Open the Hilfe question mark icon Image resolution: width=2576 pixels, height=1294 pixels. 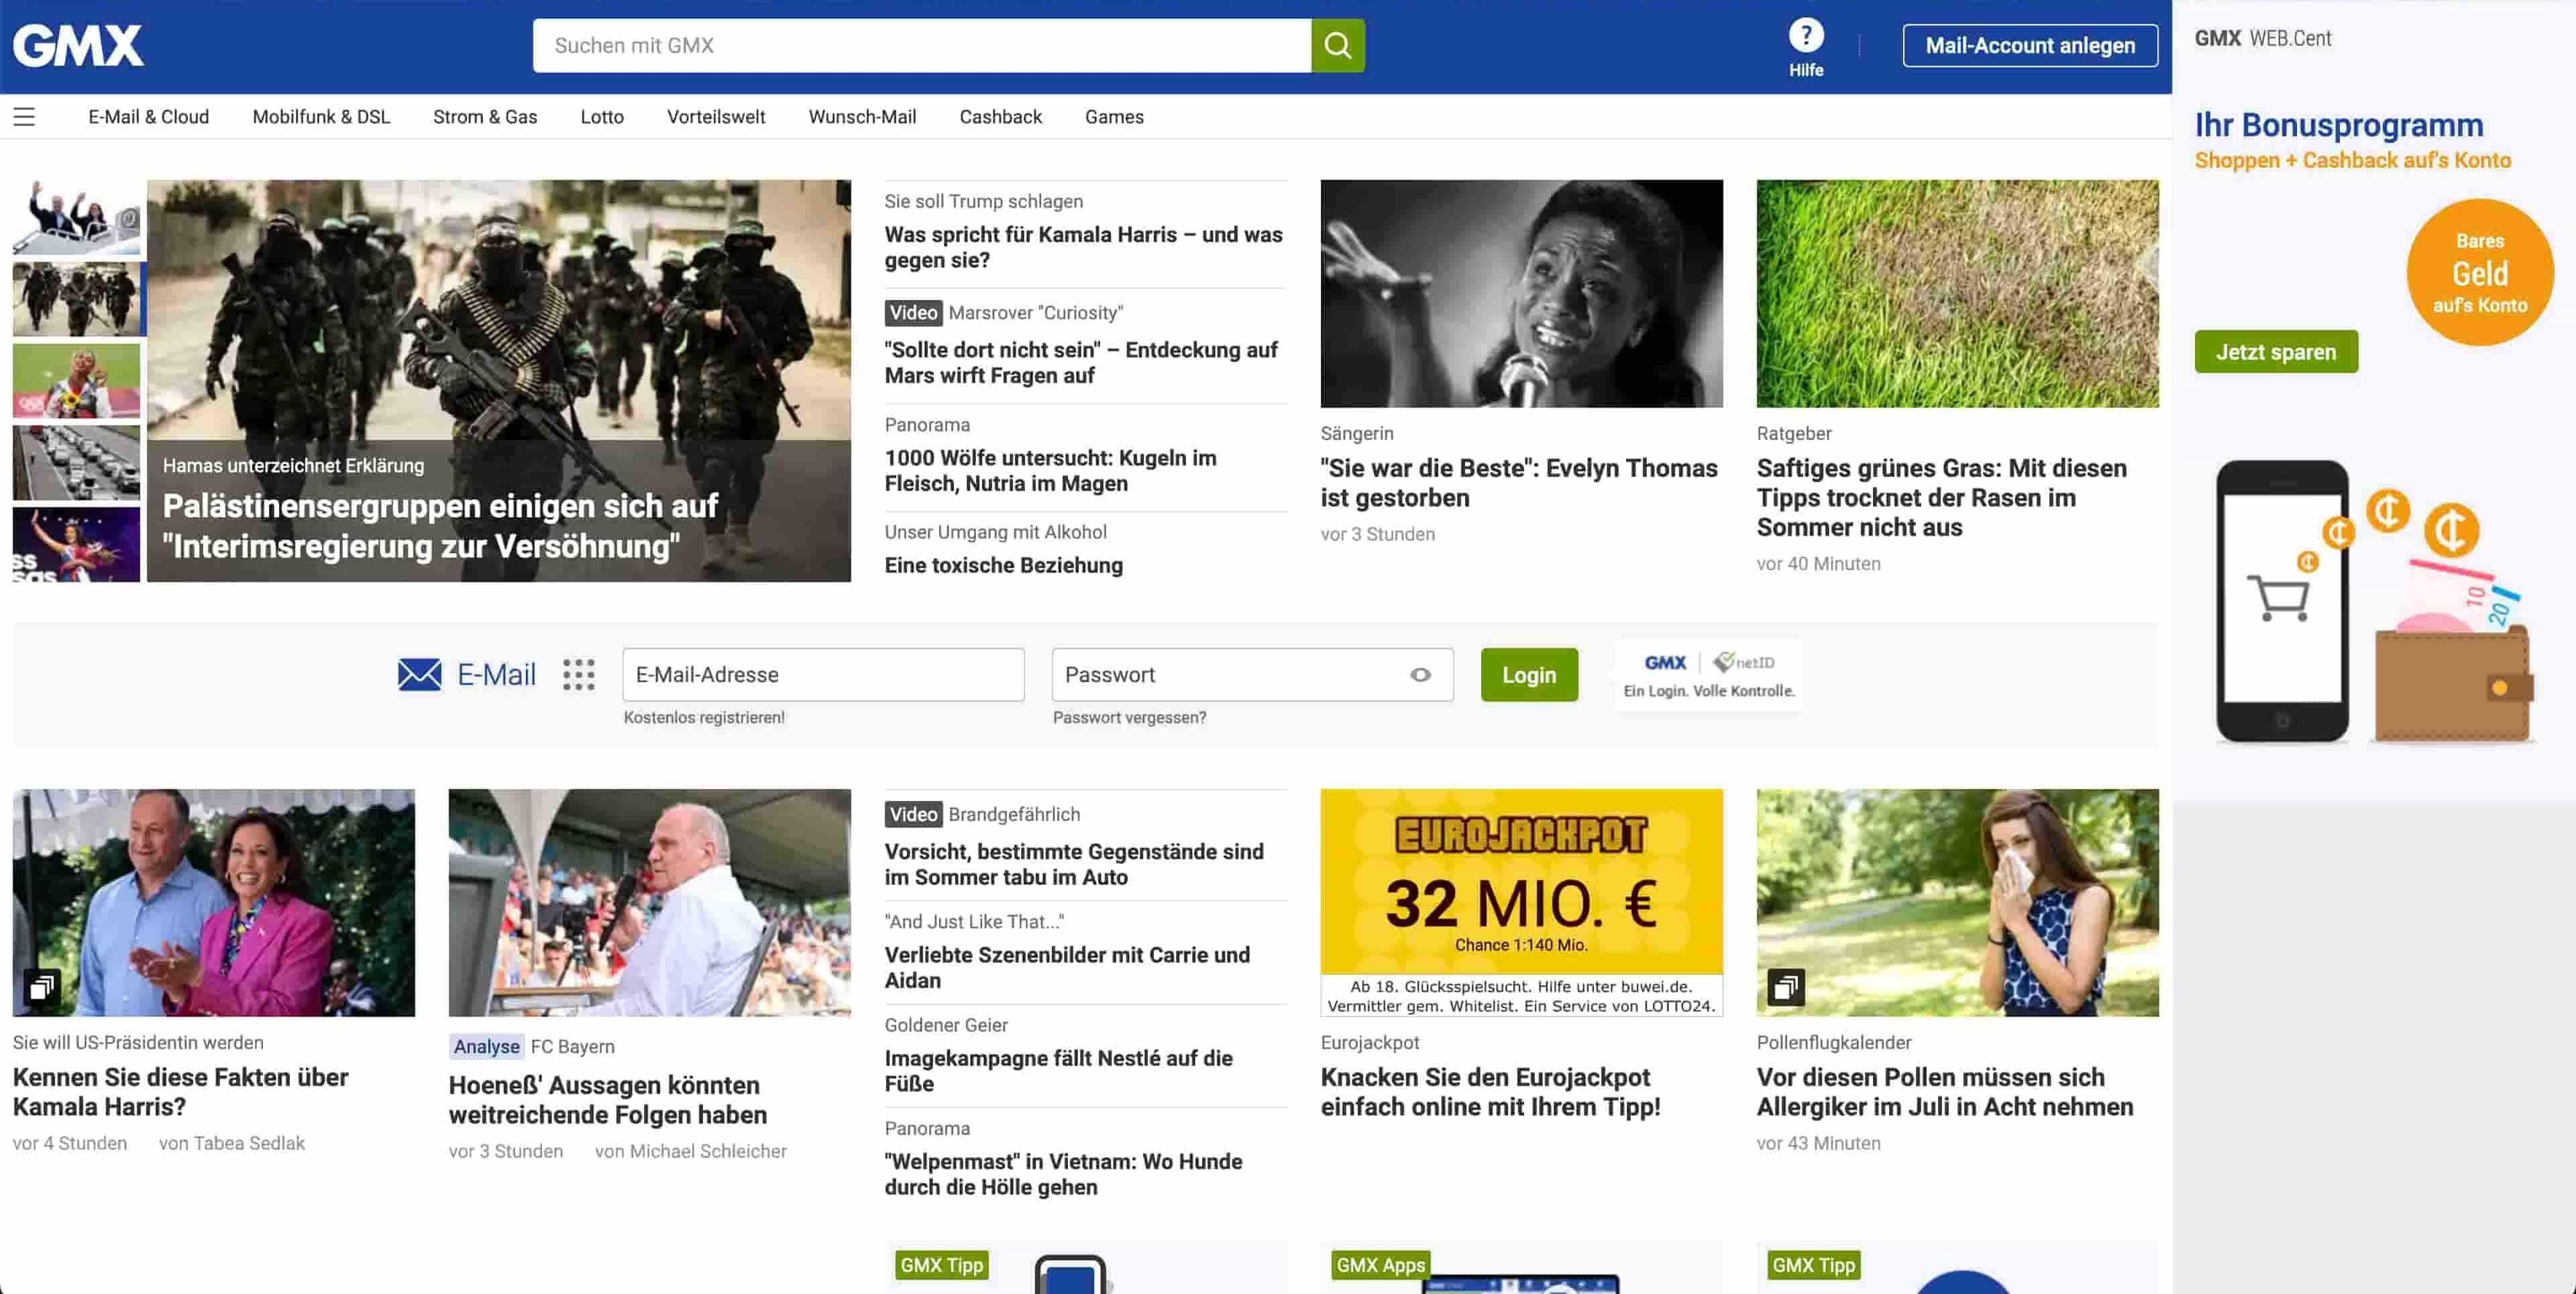[1806, 36]
